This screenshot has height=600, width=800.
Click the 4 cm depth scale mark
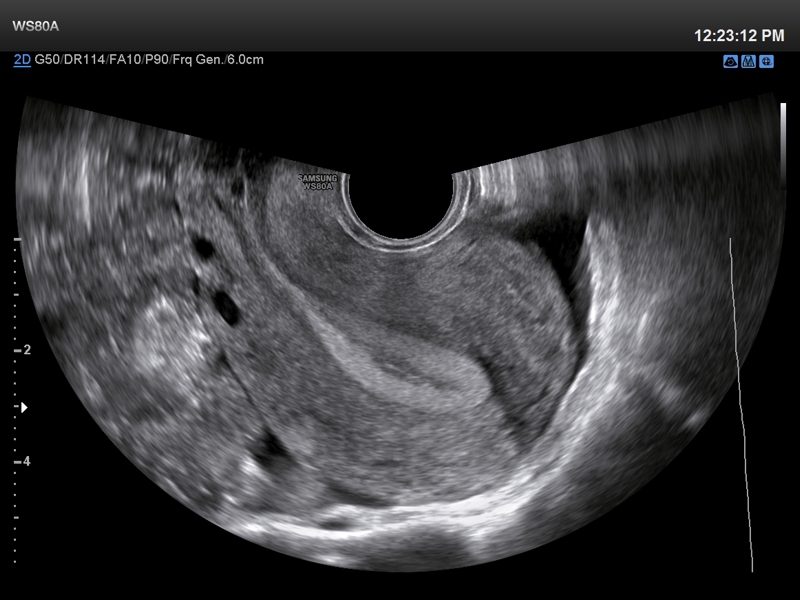click(x=27, y=461)
